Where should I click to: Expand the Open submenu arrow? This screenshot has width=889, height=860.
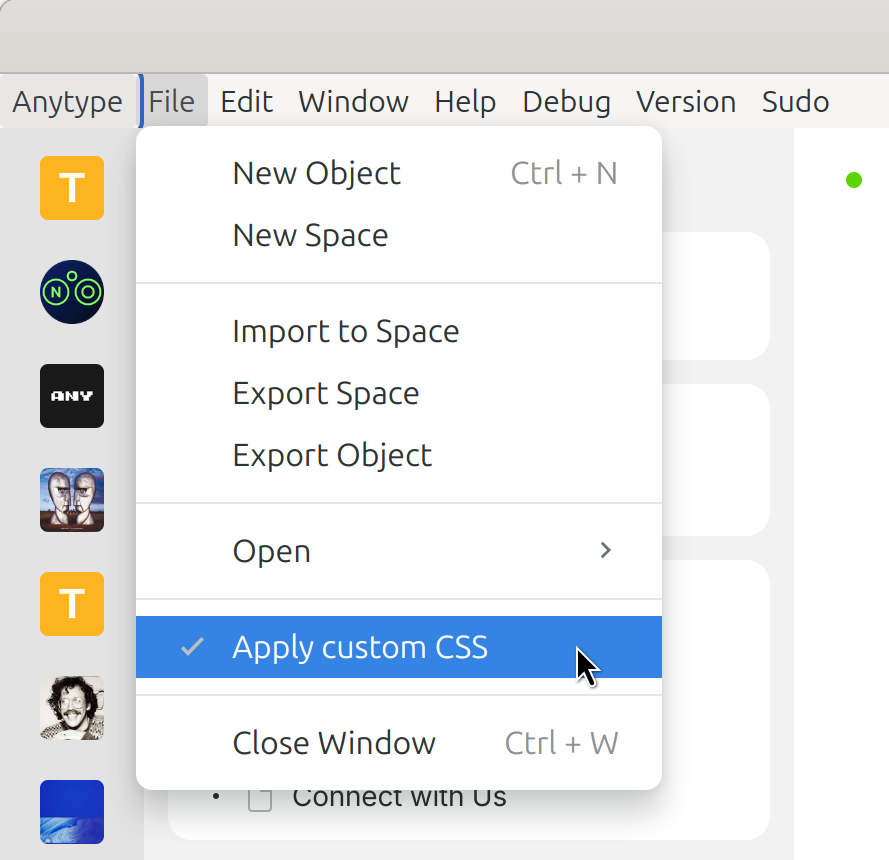pos(604,550)
